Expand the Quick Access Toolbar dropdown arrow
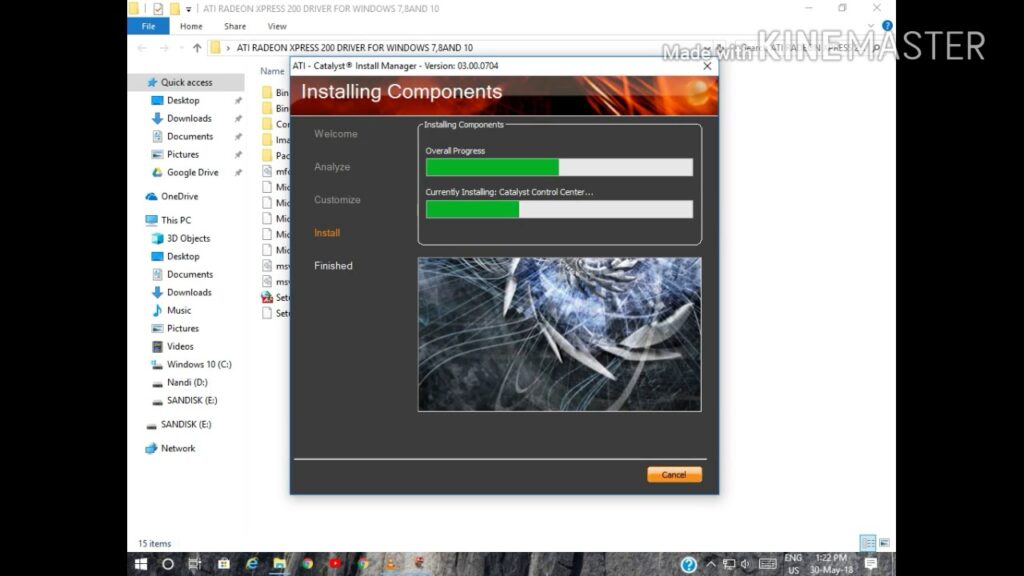 coord(188,8)
